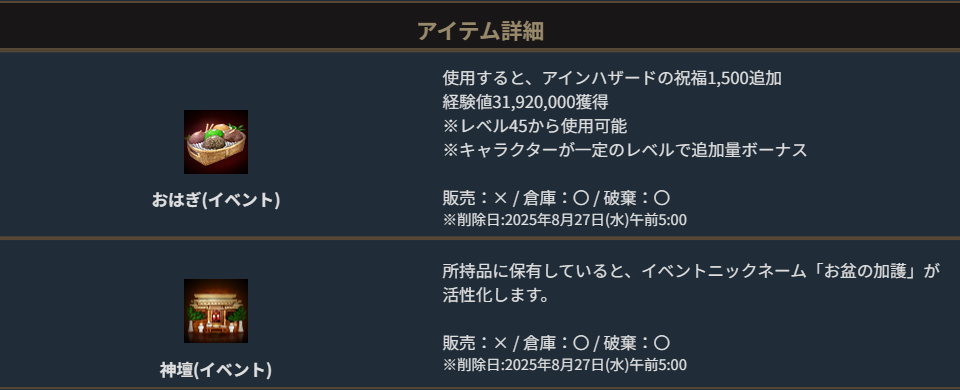This screenshot has width=960, height=390.
Task: Click the 神壇 倉庫：〇 indicator
Action: pyautogui.click(x=555, y=343)
